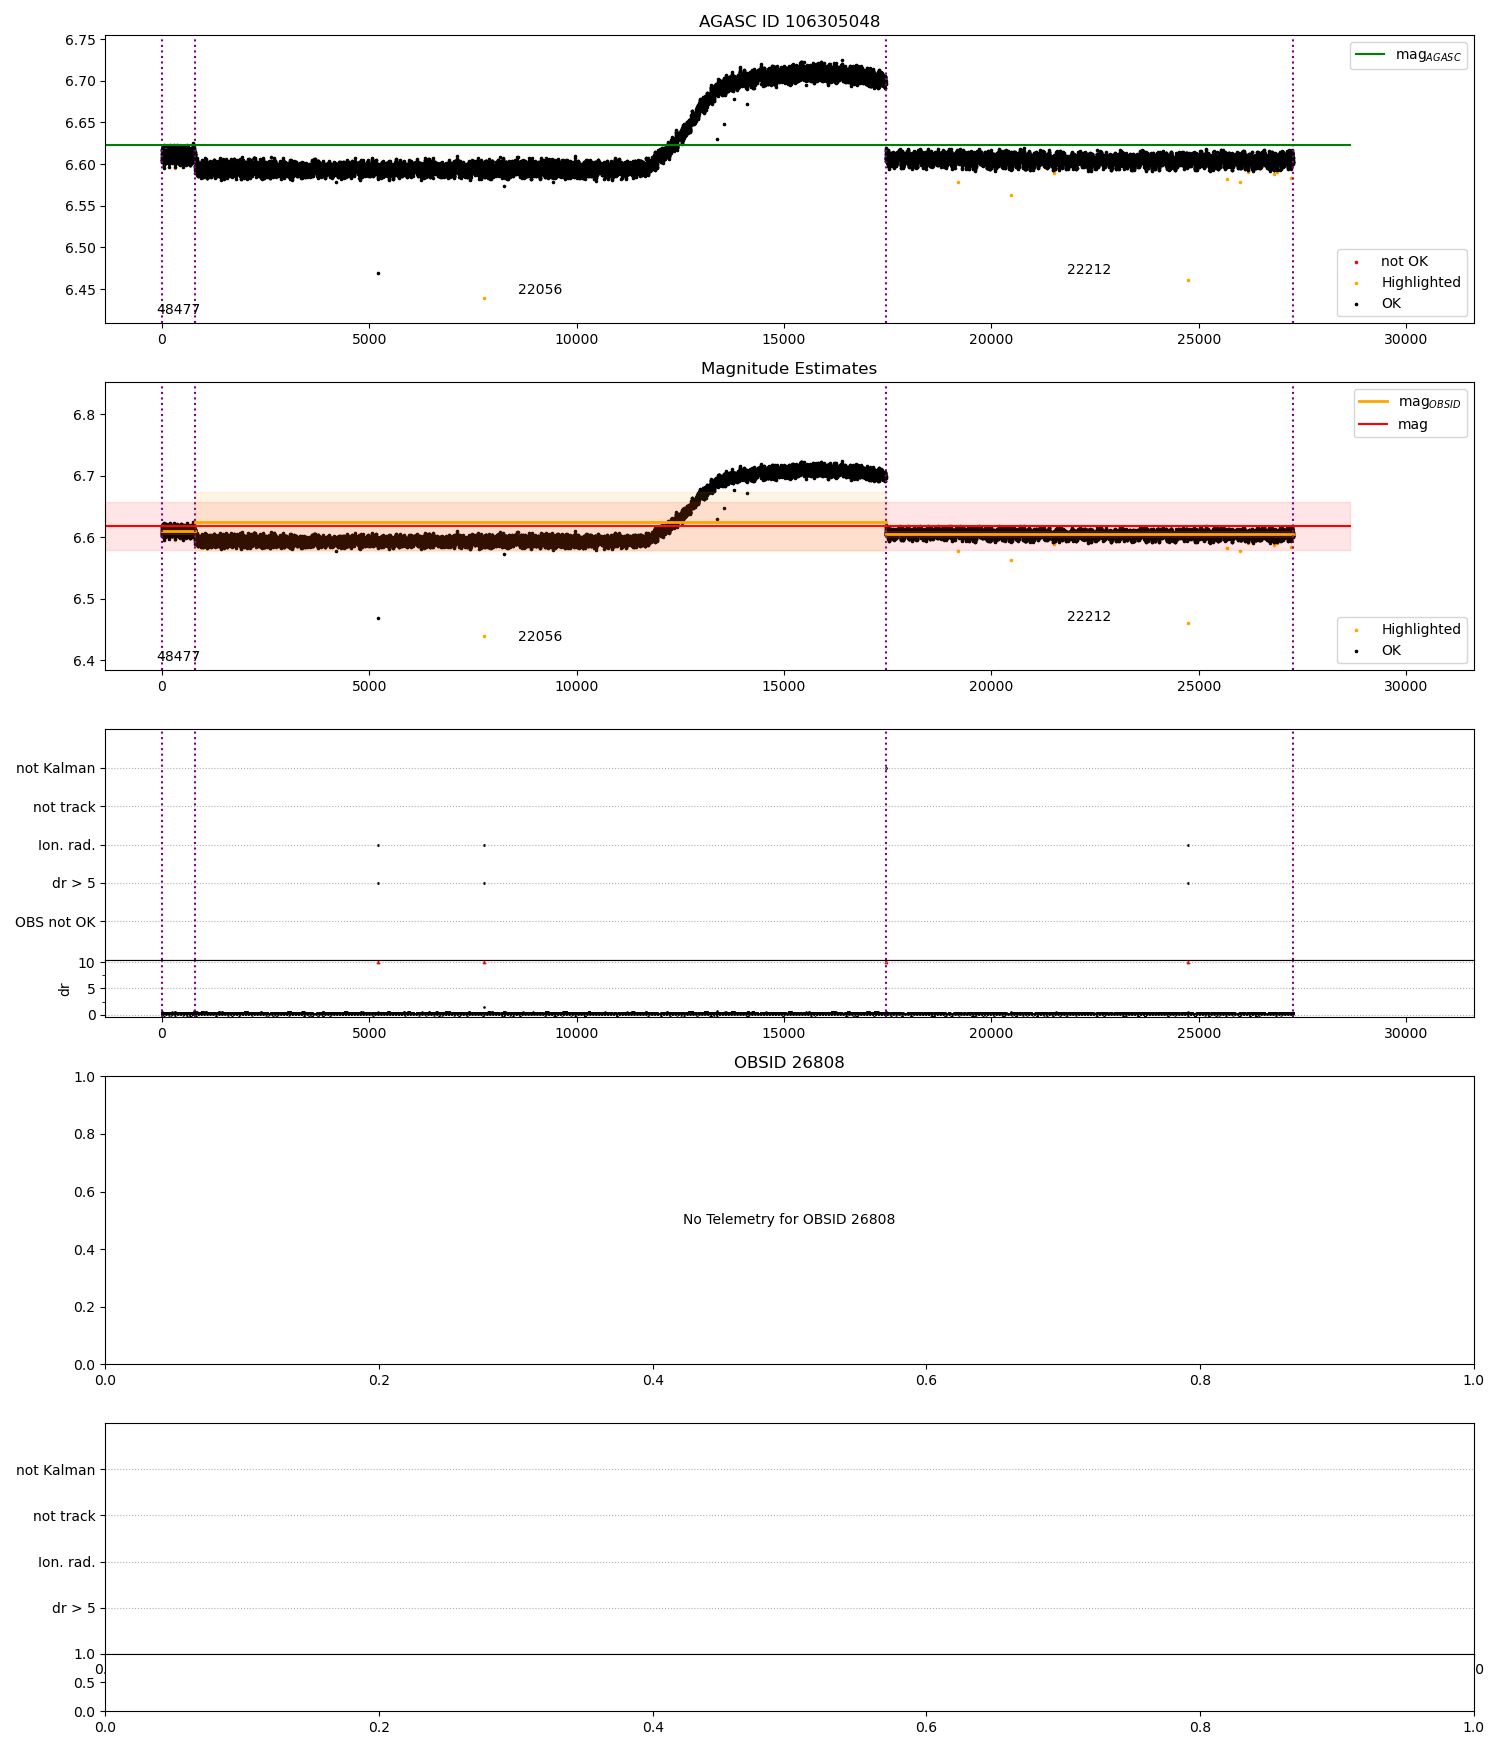The width and height of the screenshot is (1500, 1750).
Task: Click the green mag AGASC line in top plot
Action: 727,145
